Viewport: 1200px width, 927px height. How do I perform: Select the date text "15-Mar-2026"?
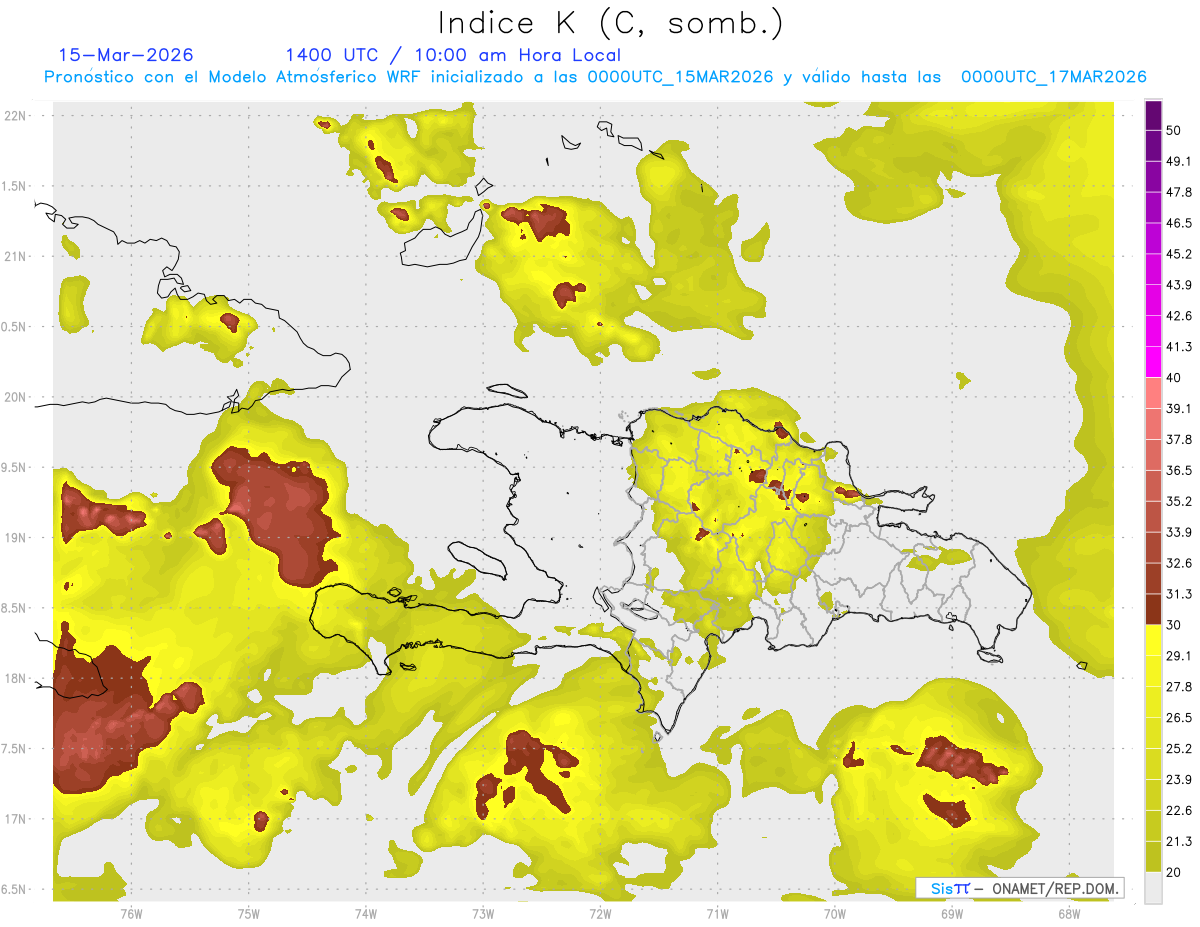126,55
